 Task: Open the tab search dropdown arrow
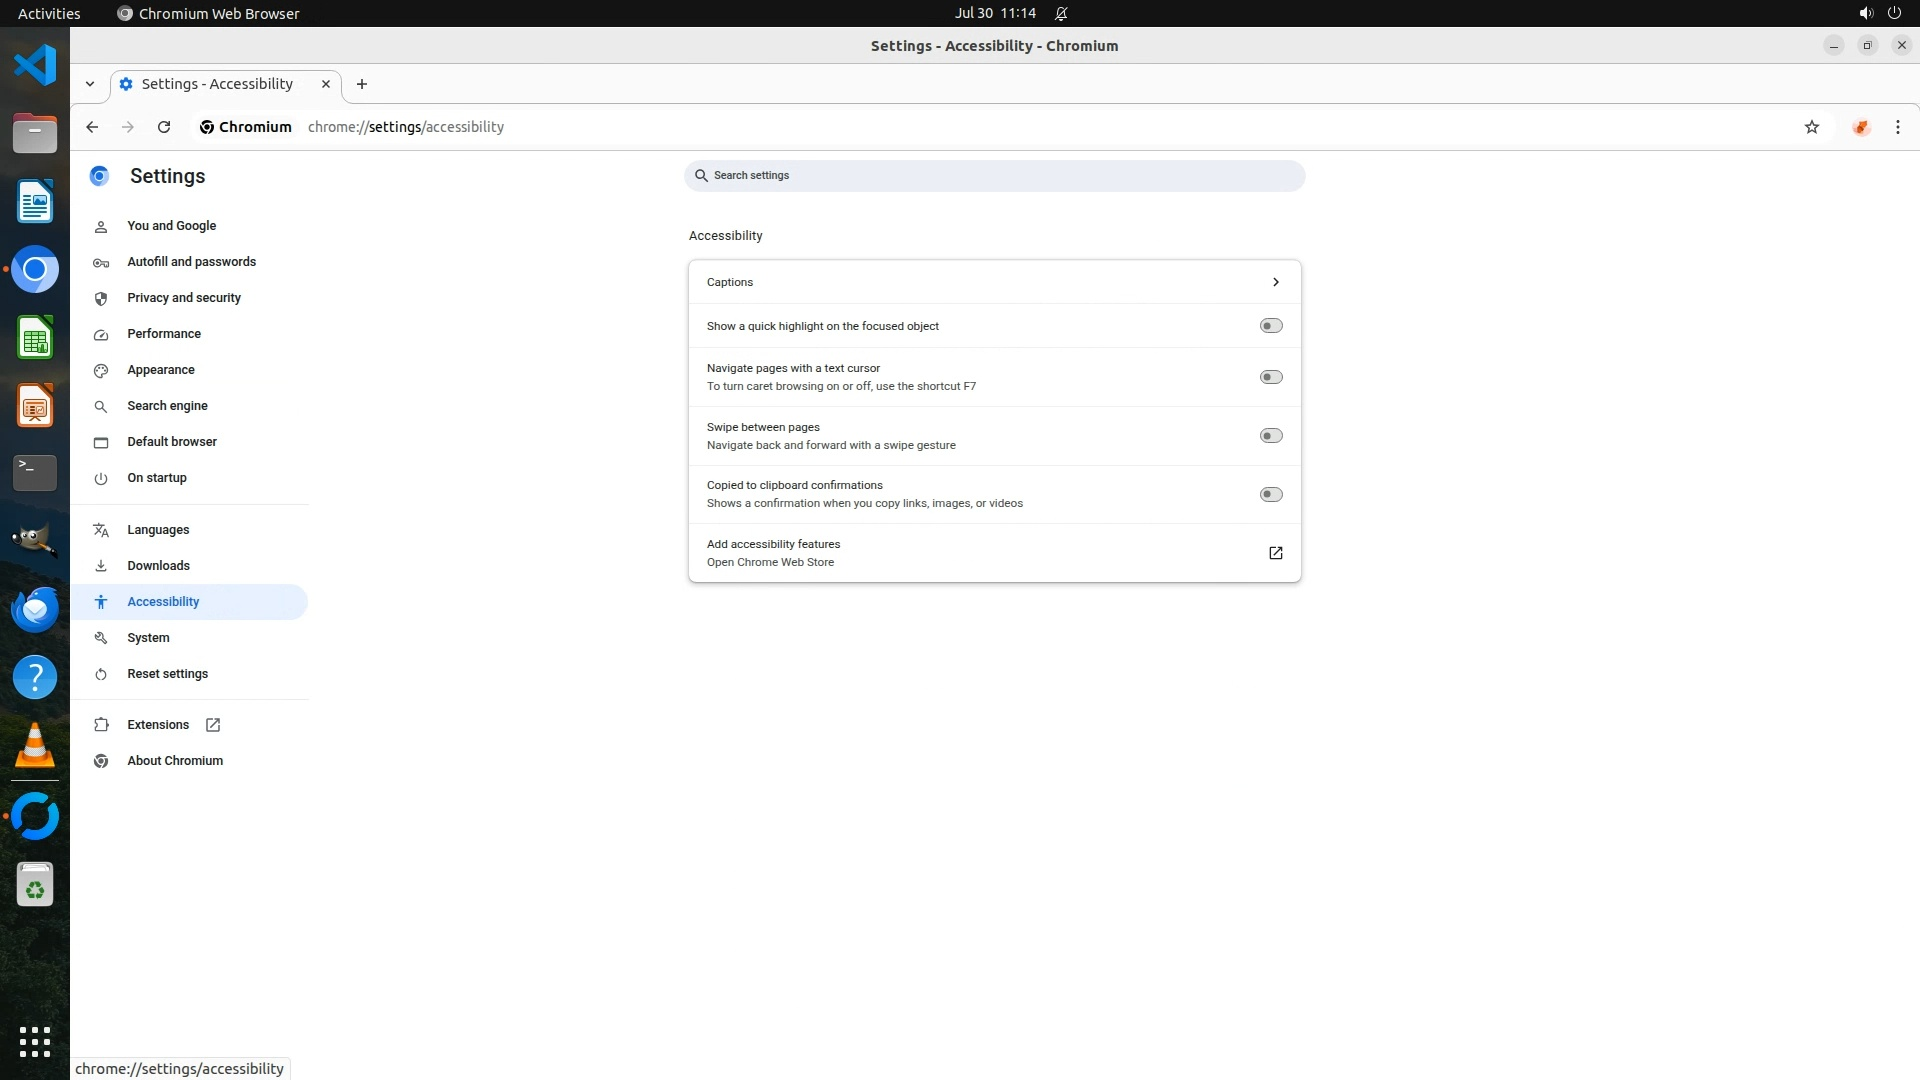[x=90, y=84]
